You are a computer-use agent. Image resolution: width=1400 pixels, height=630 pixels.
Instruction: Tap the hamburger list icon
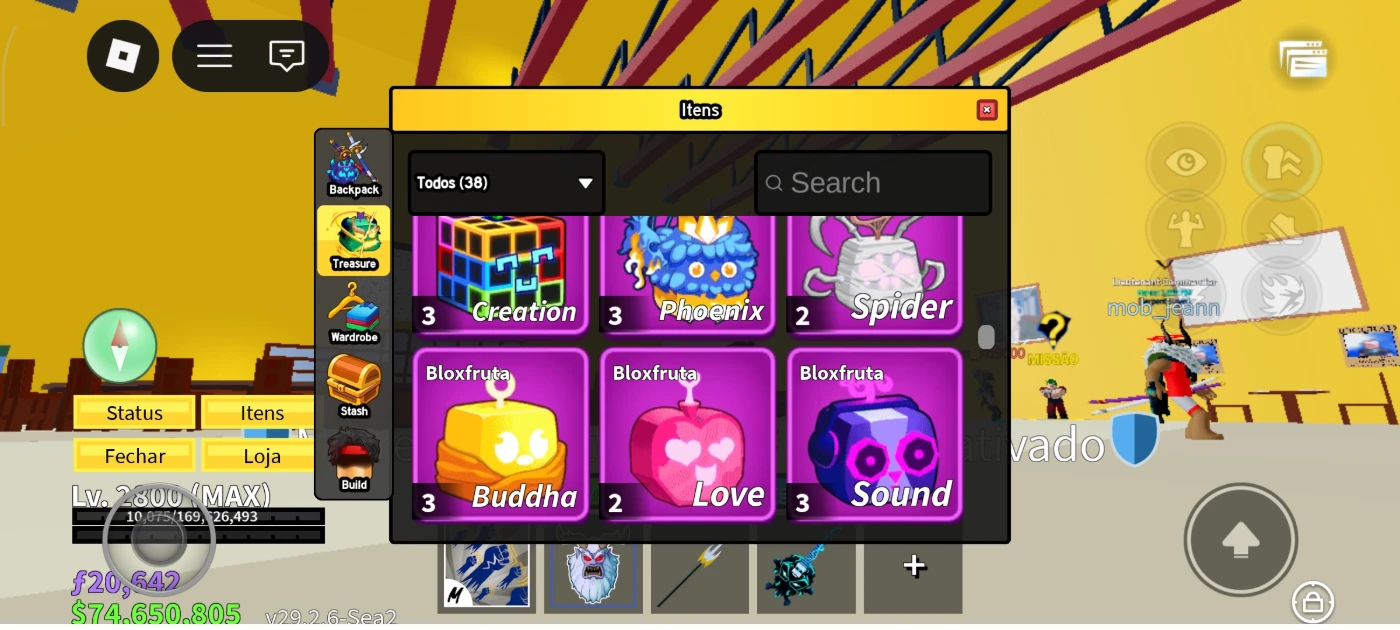(x=214, y=56)
